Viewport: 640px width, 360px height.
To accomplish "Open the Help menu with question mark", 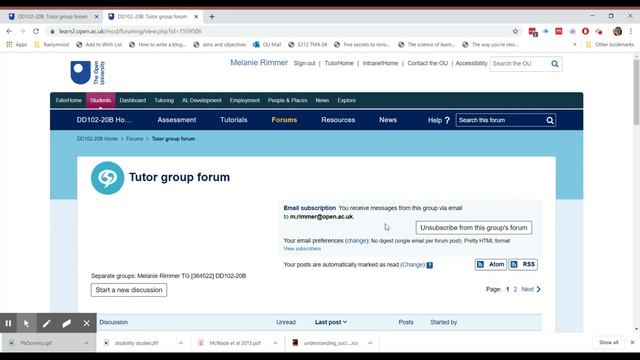I will (x=438, y=120).
